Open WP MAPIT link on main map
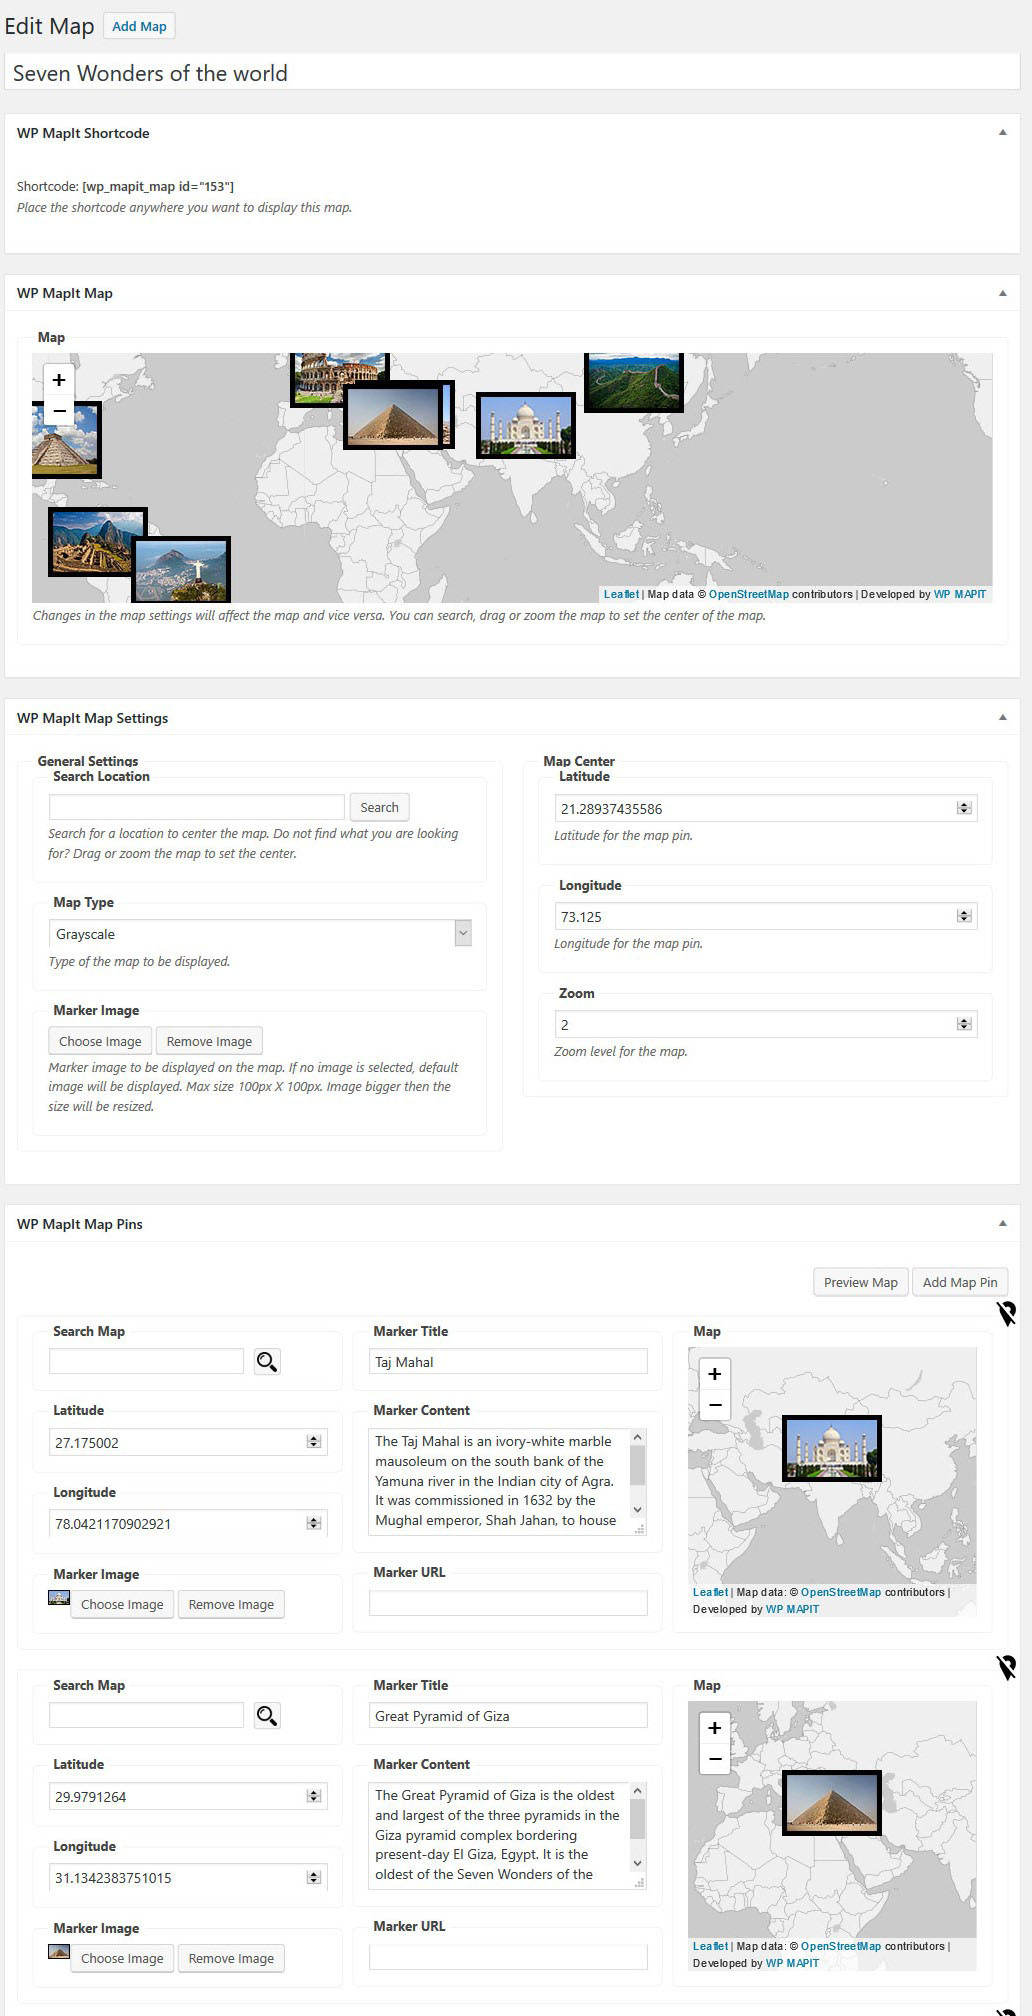Viewport: 1032px width, 2016px height. click(960, 594)
